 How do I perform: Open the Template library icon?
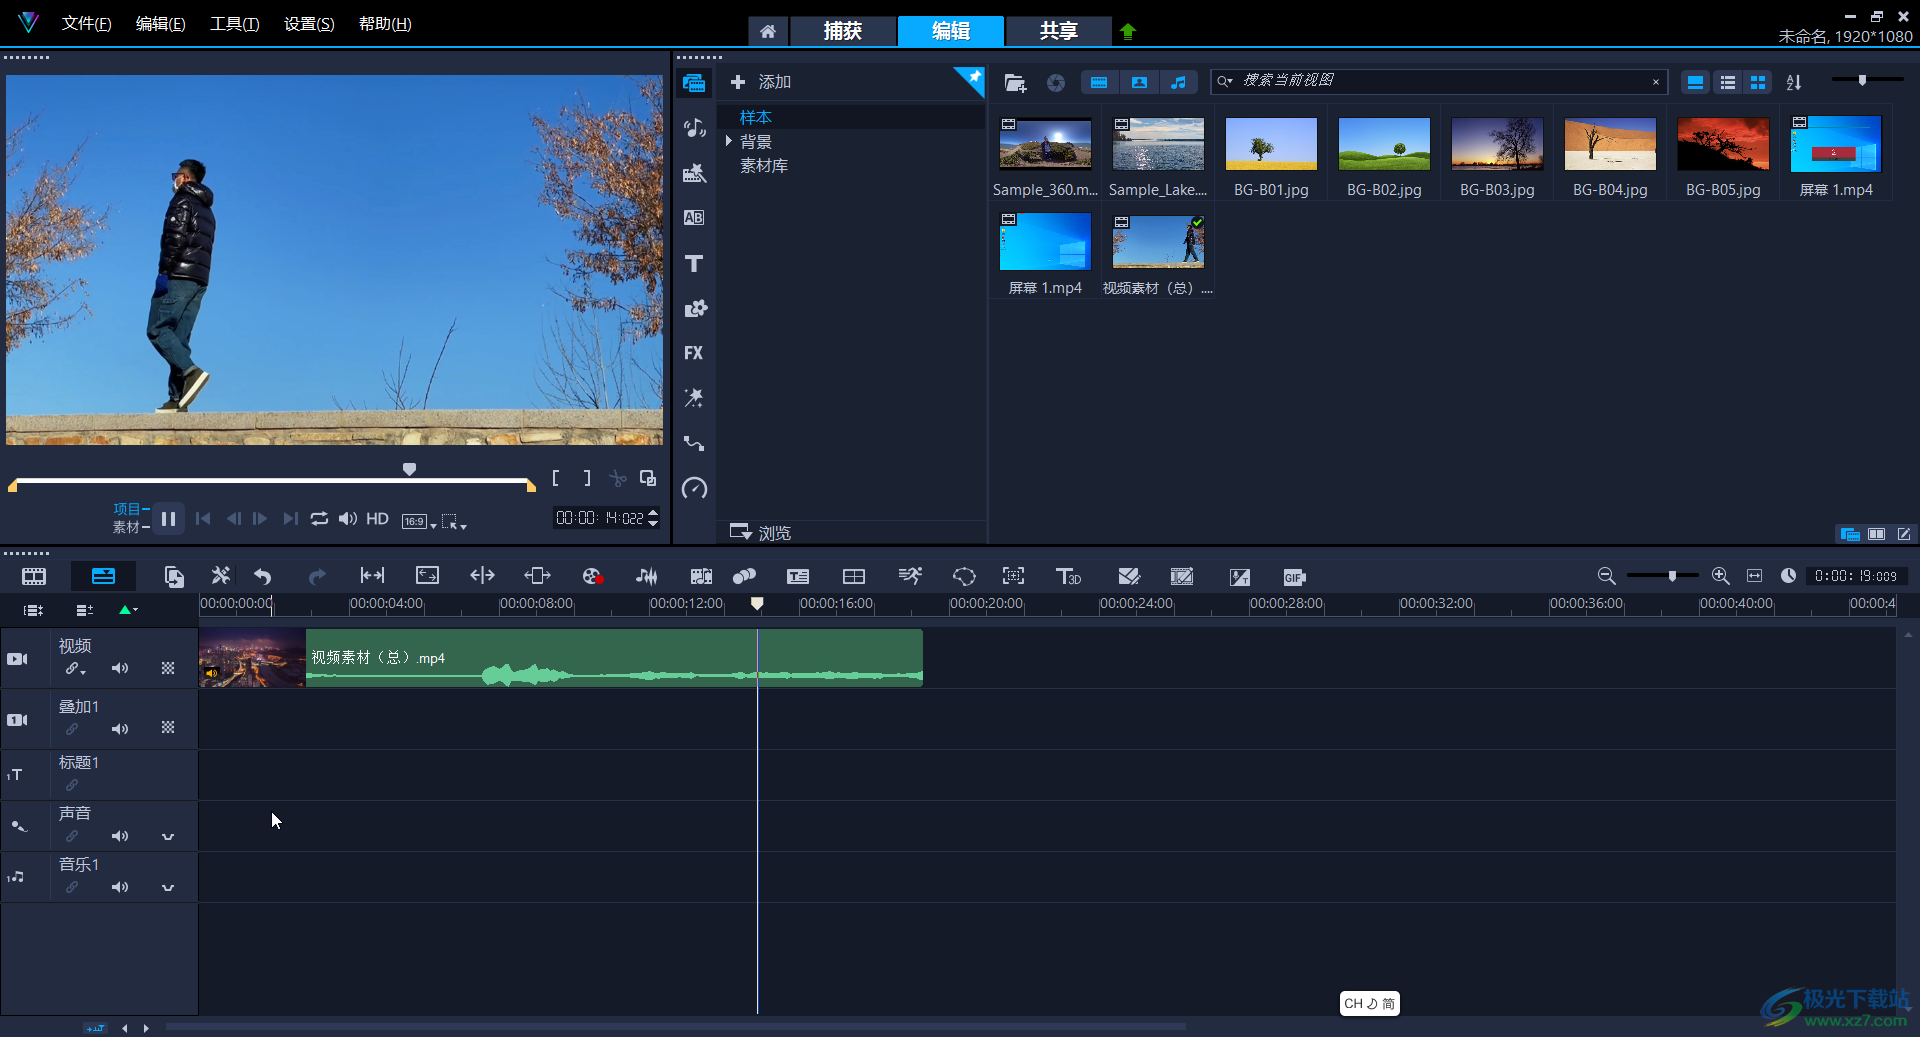pyautogui.click(x=694, y=173)
